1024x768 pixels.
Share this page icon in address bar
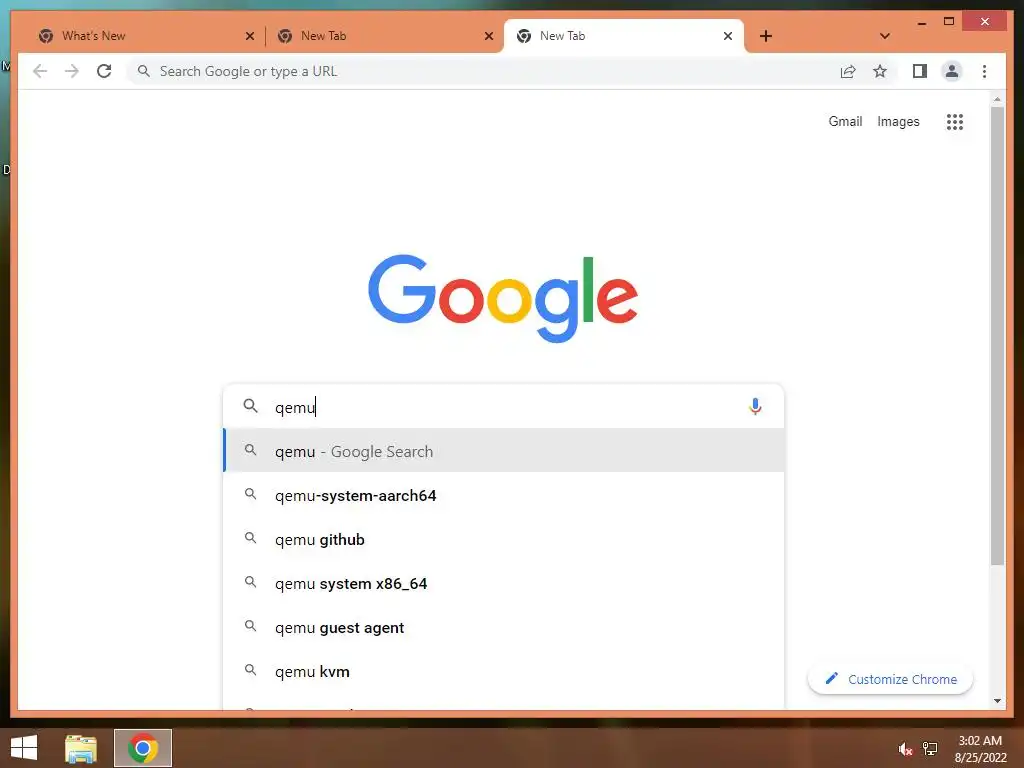coord(848,71)
